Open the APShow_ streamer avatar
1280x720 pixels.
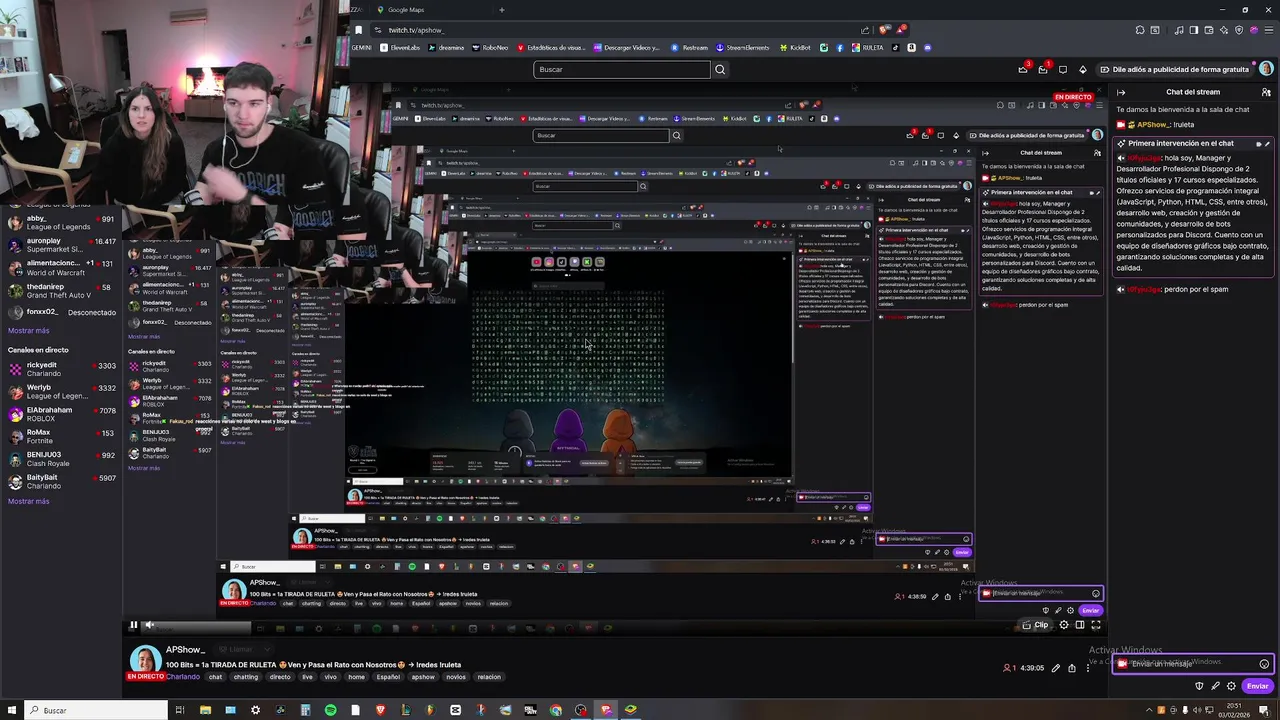145,659
